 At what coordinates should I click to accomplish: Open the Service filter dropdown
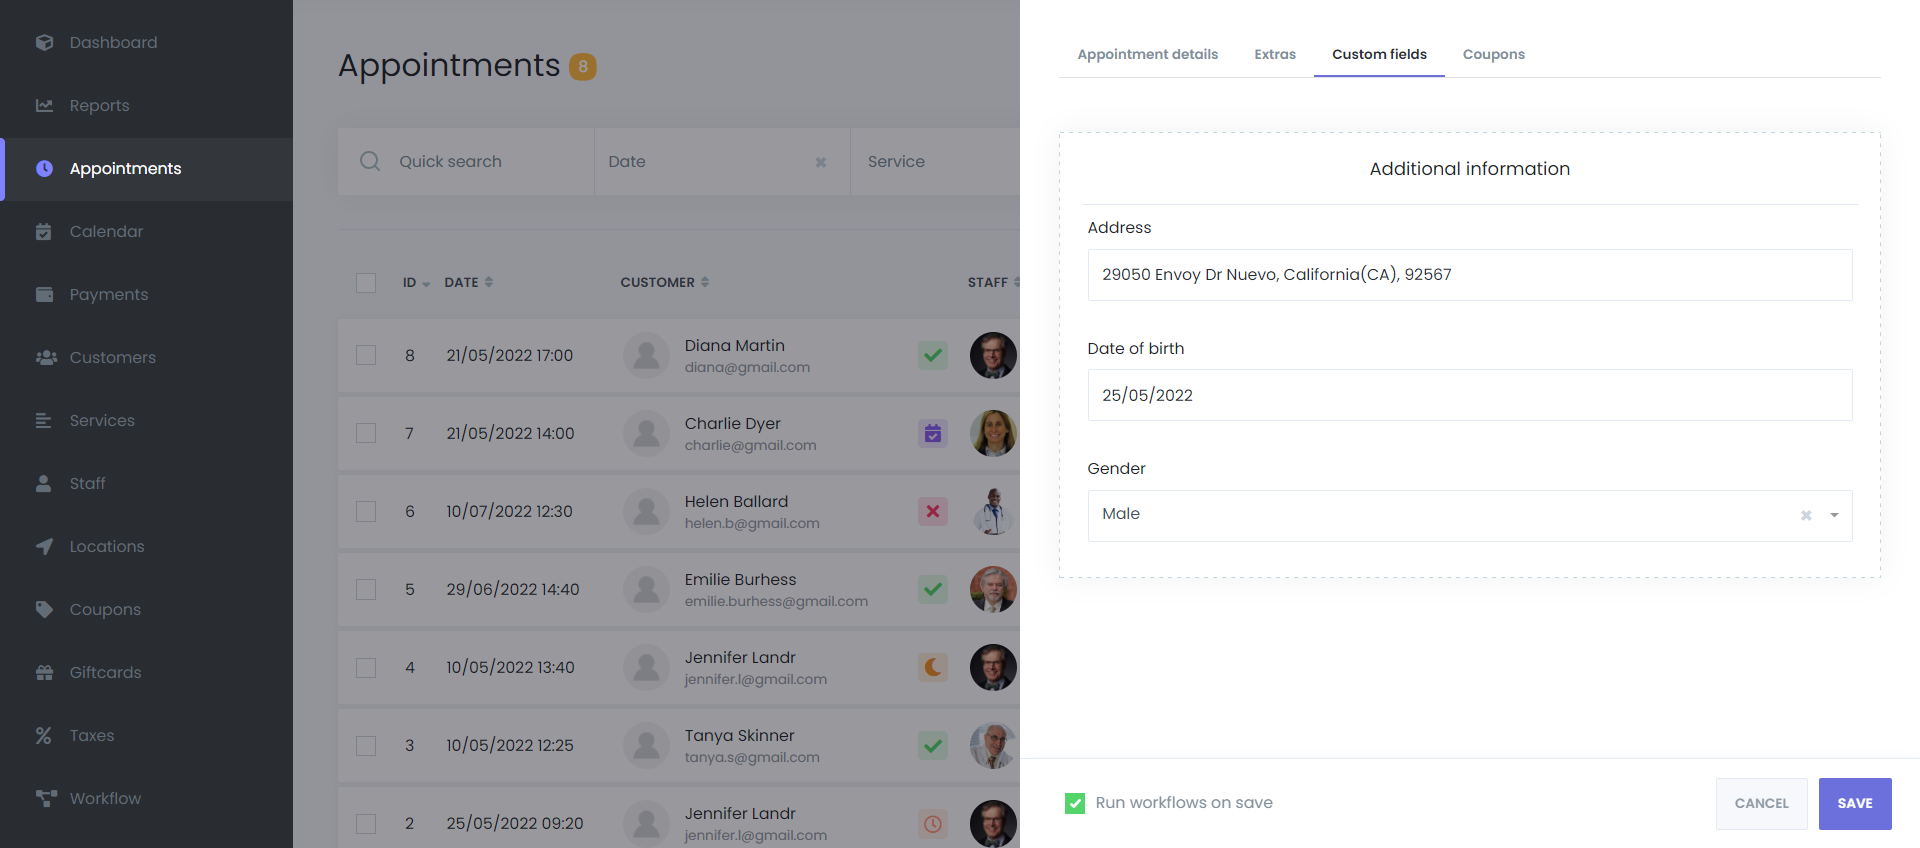click(935, 161)
